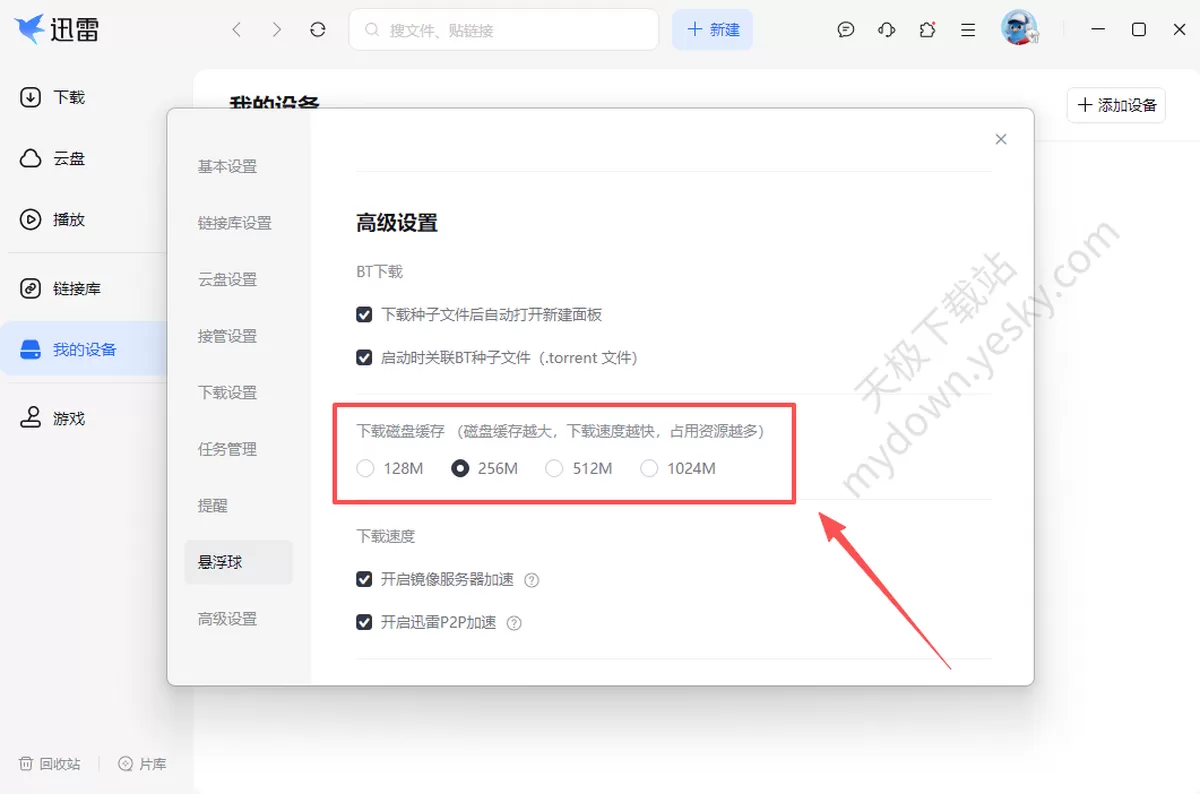Image resolution: width=1200 pixels, height=794 pixels.
Task: Switch to 基本设置 settings tab
Action: point(227,166)
